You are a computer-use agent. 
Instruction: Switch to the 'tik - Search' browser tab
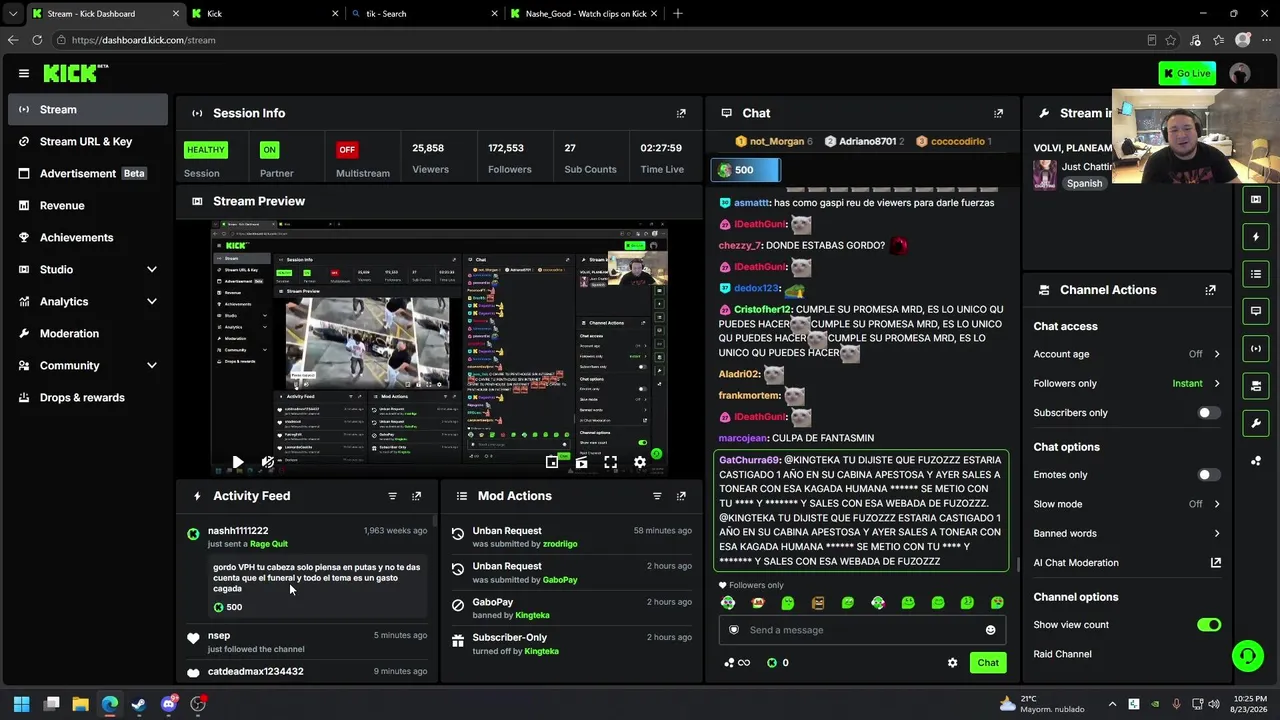tap(424, 14)
